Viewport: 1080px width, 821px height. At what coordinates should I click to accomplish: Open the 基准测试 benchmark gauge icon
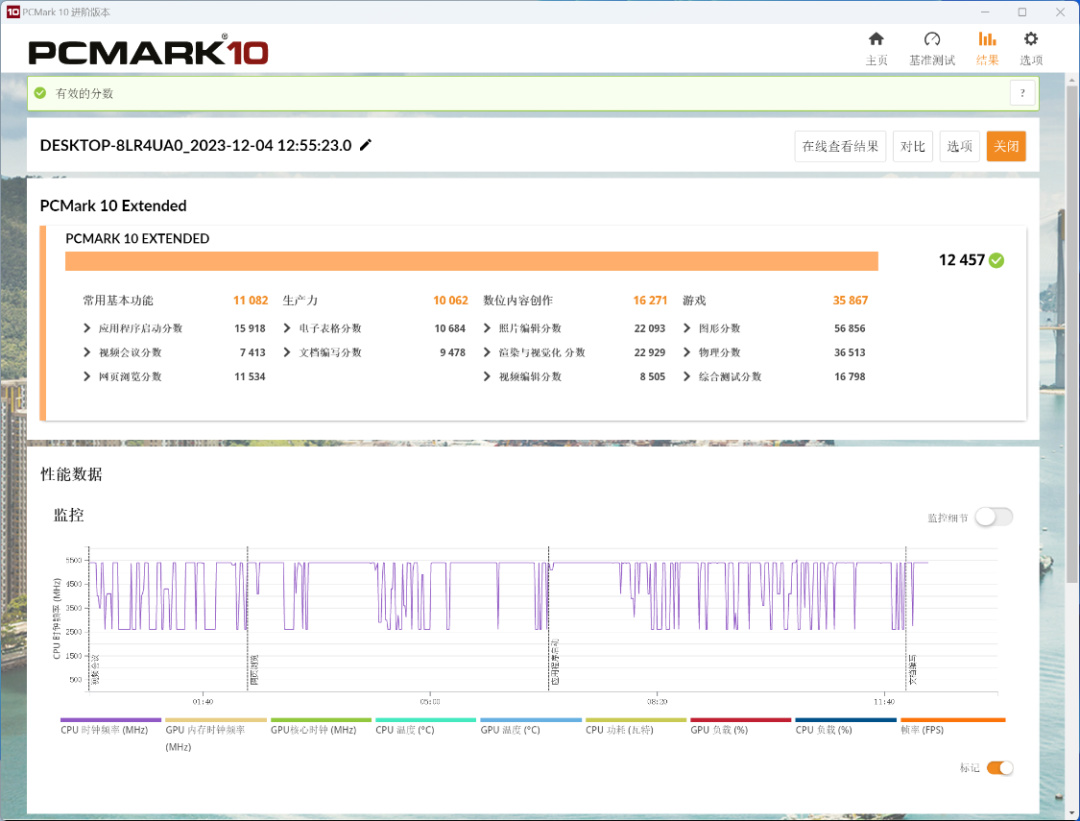932,39
